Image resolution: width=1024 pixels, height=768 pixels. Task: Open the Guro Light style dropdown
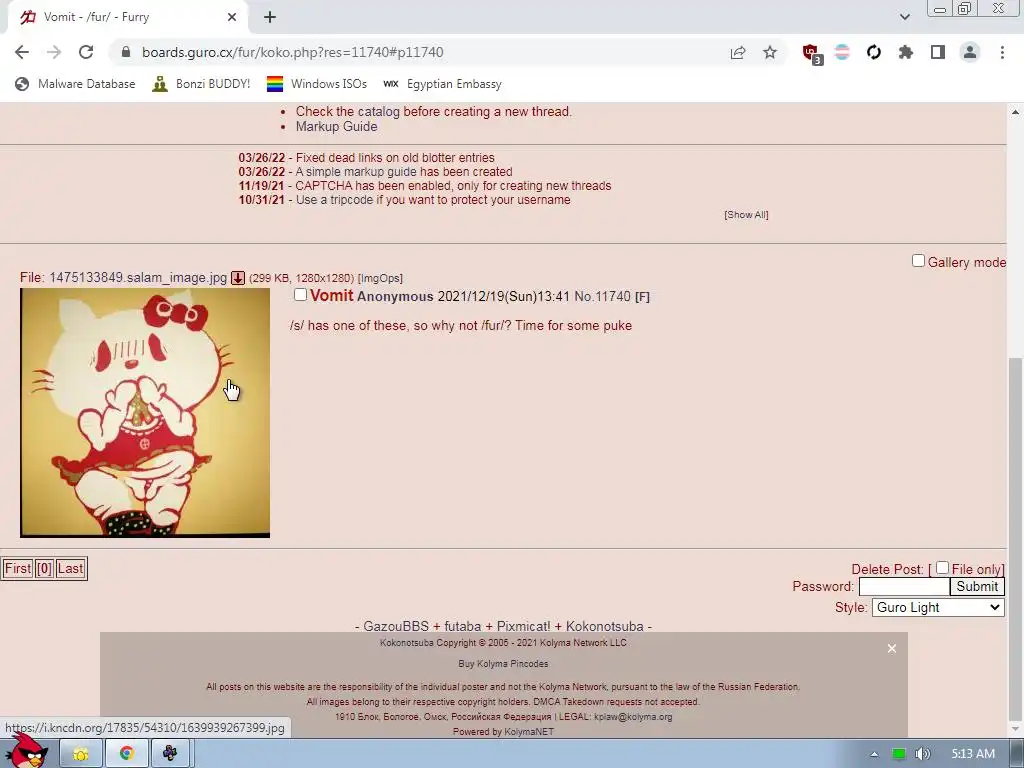938,607
